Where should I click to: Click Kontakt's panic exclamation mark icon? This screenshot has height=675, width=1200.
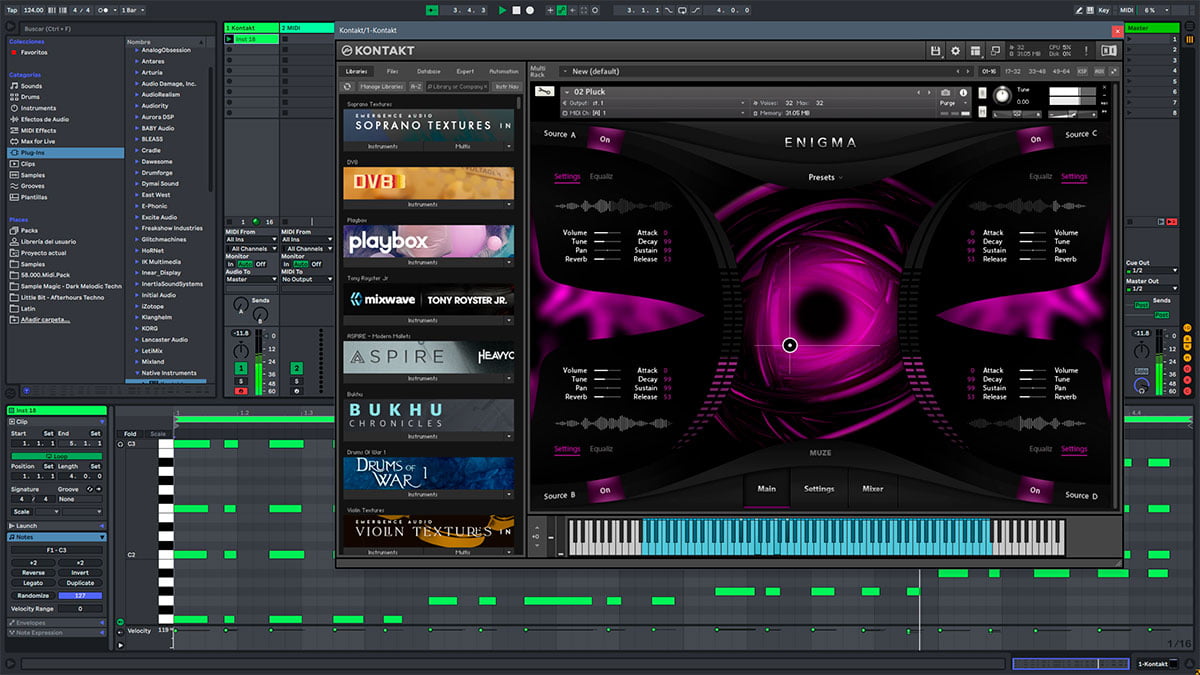click(1086, 50)
